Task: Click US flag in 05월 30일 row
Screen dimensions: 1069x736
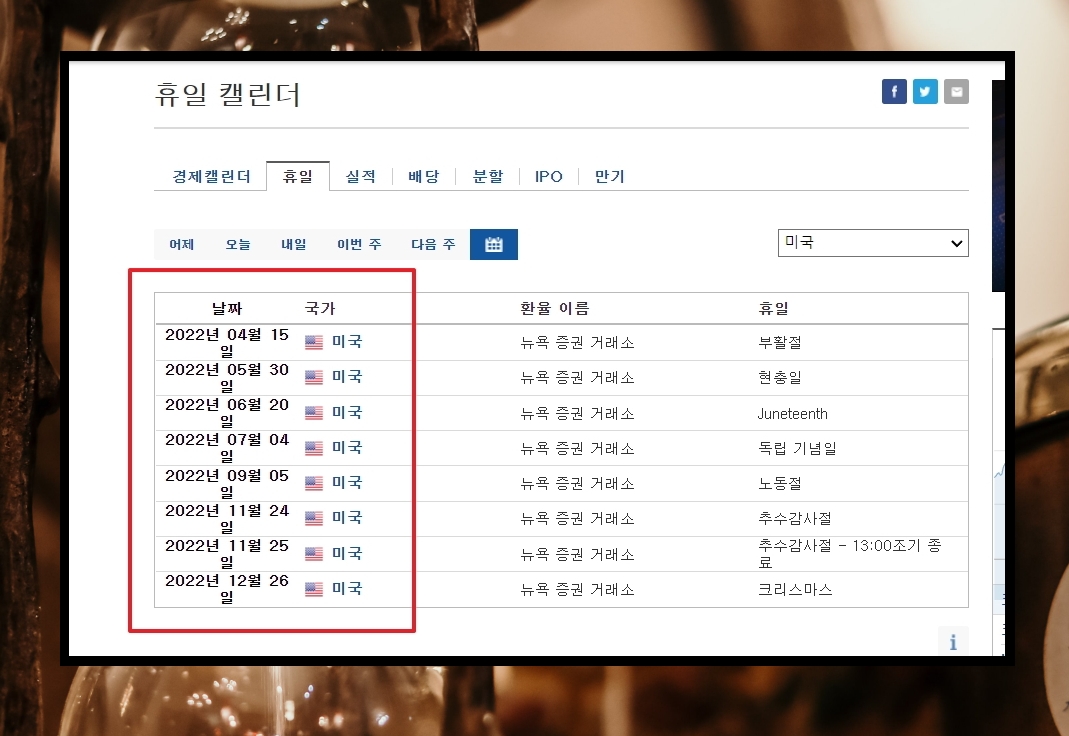Action: click(314, 377)
